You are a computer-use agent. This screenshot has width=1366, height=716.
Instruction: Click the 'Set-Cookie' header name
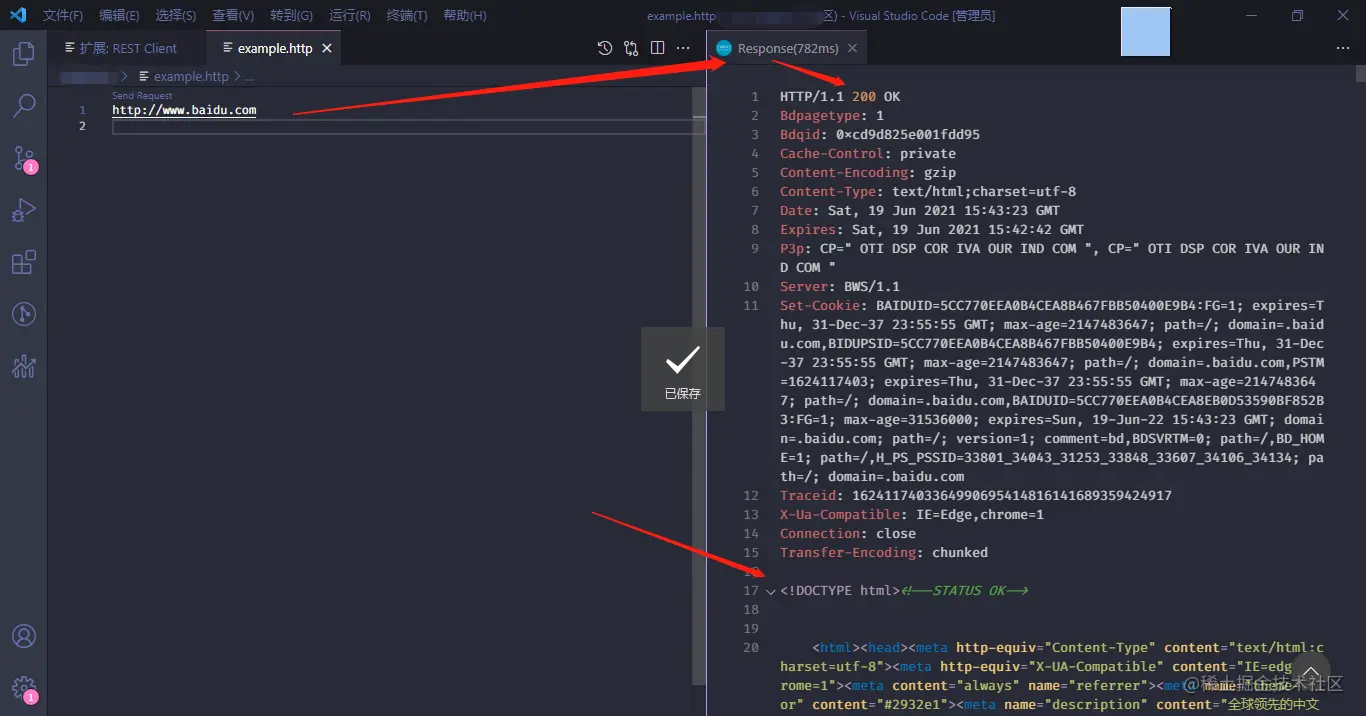(x=820, y=306)
